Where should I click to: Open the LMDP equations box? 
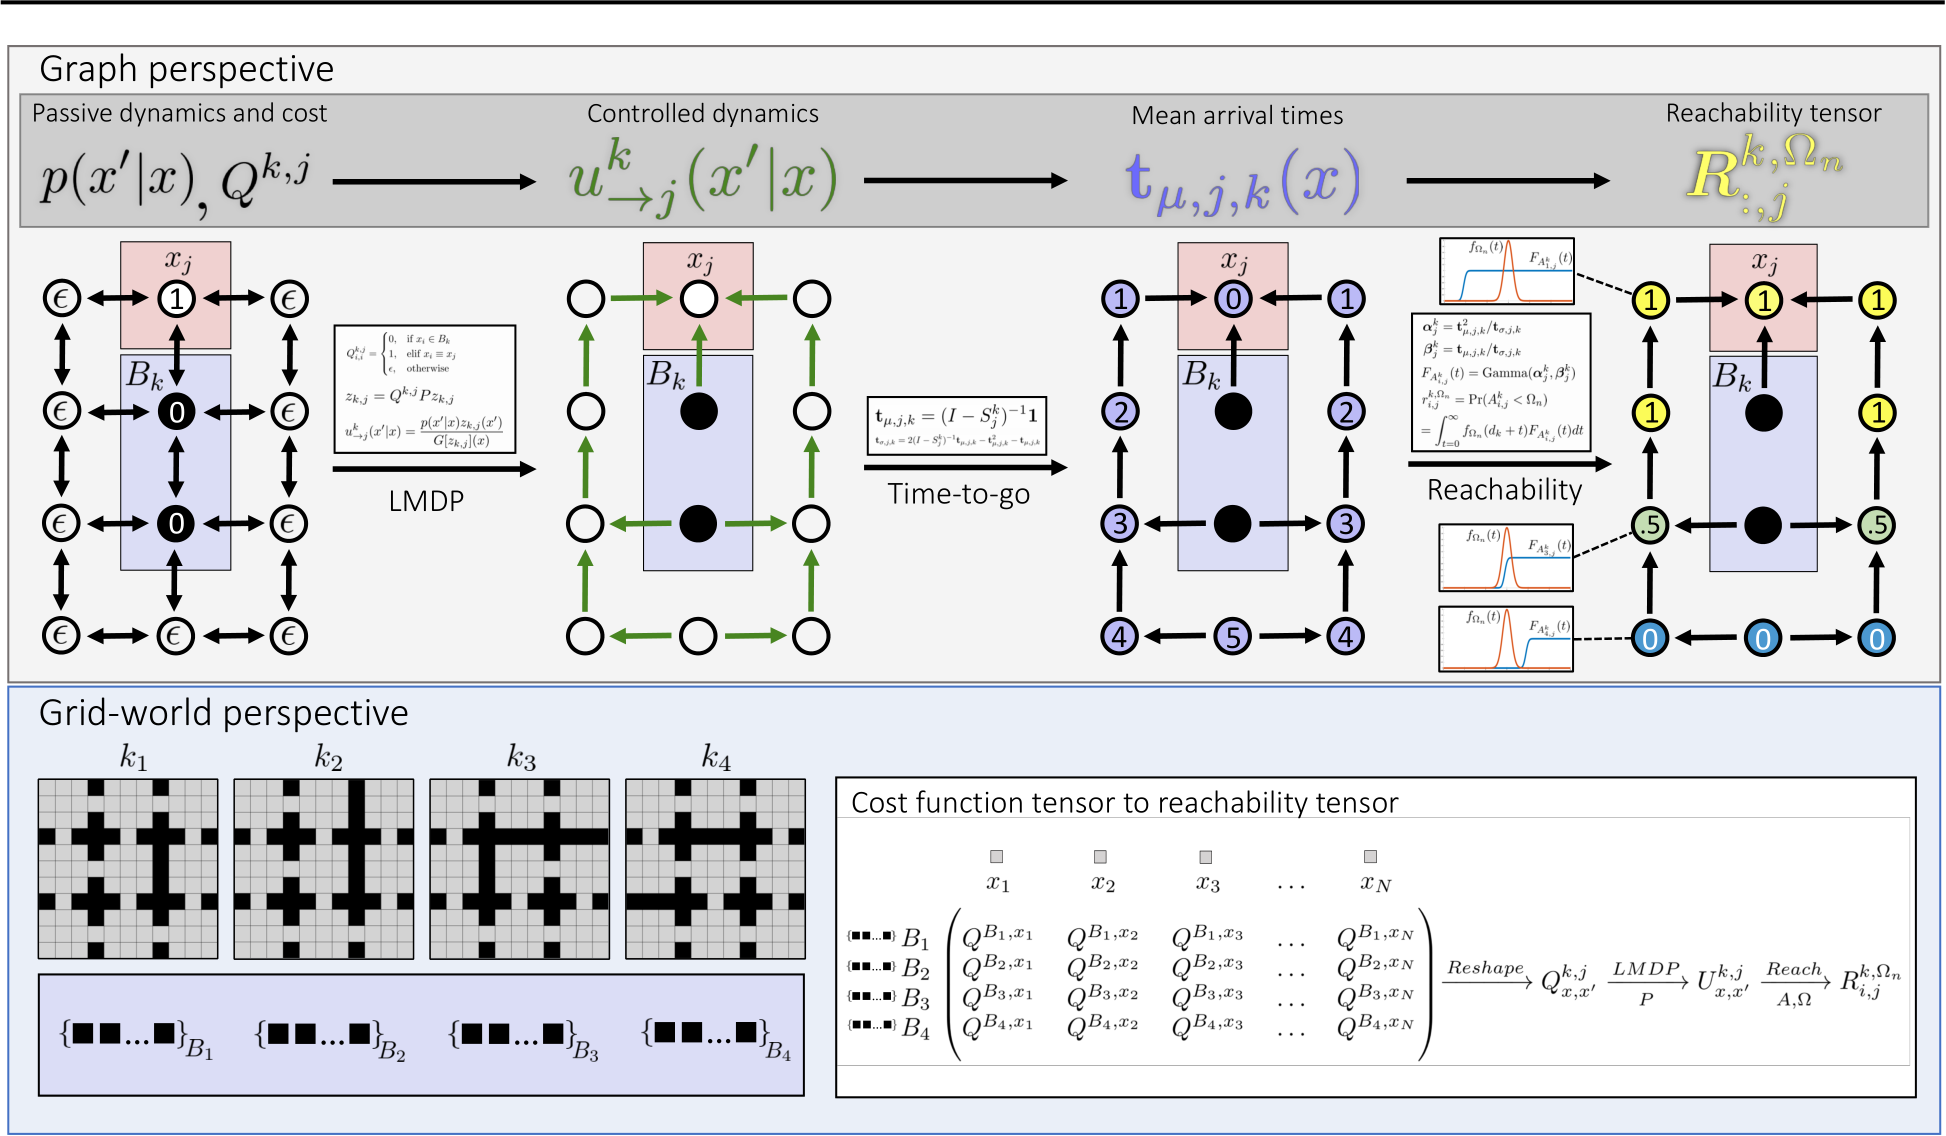[425, 389]
